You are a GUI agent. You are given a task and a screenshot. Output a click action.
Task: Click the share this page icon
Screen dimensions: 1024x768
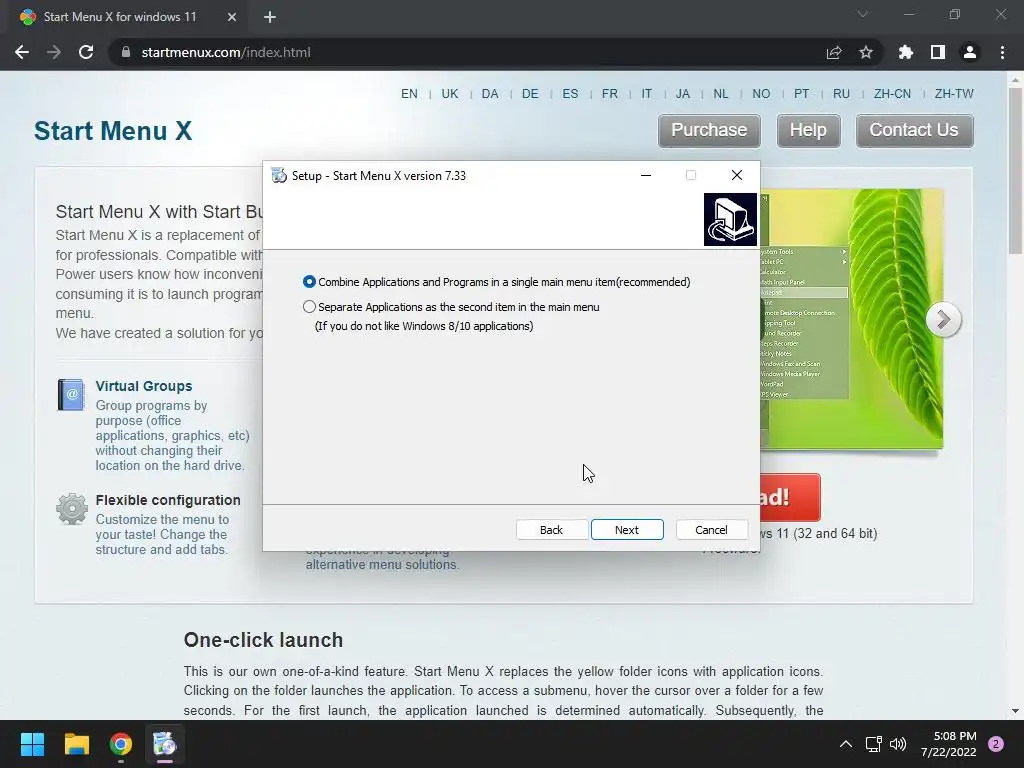pos(834,52)
